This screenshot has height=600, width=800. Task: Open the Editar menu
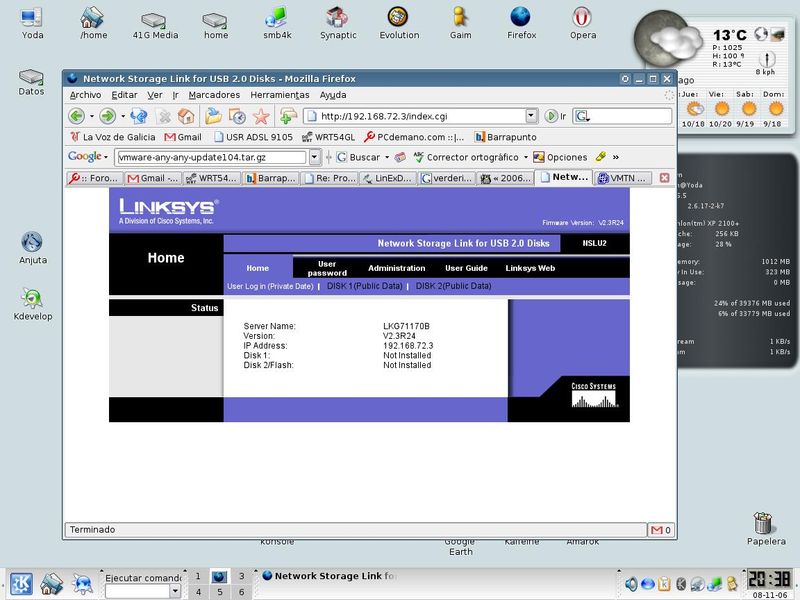124,95
